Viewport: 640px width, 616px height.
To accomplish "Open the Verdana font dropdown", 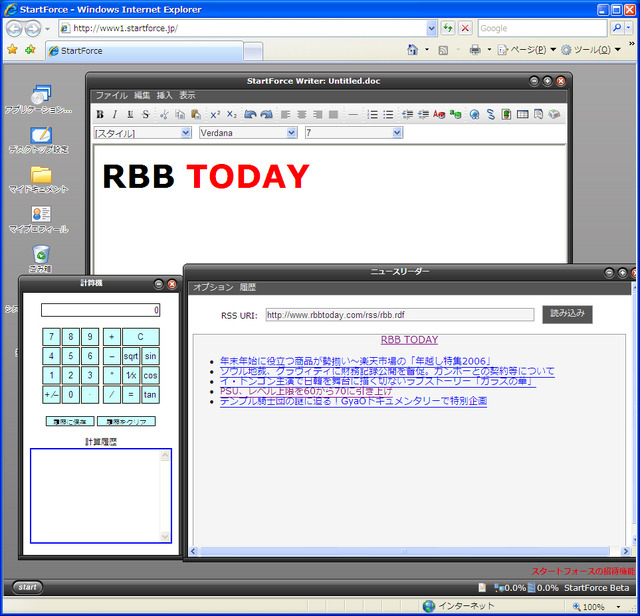I will tap(248, 133).
